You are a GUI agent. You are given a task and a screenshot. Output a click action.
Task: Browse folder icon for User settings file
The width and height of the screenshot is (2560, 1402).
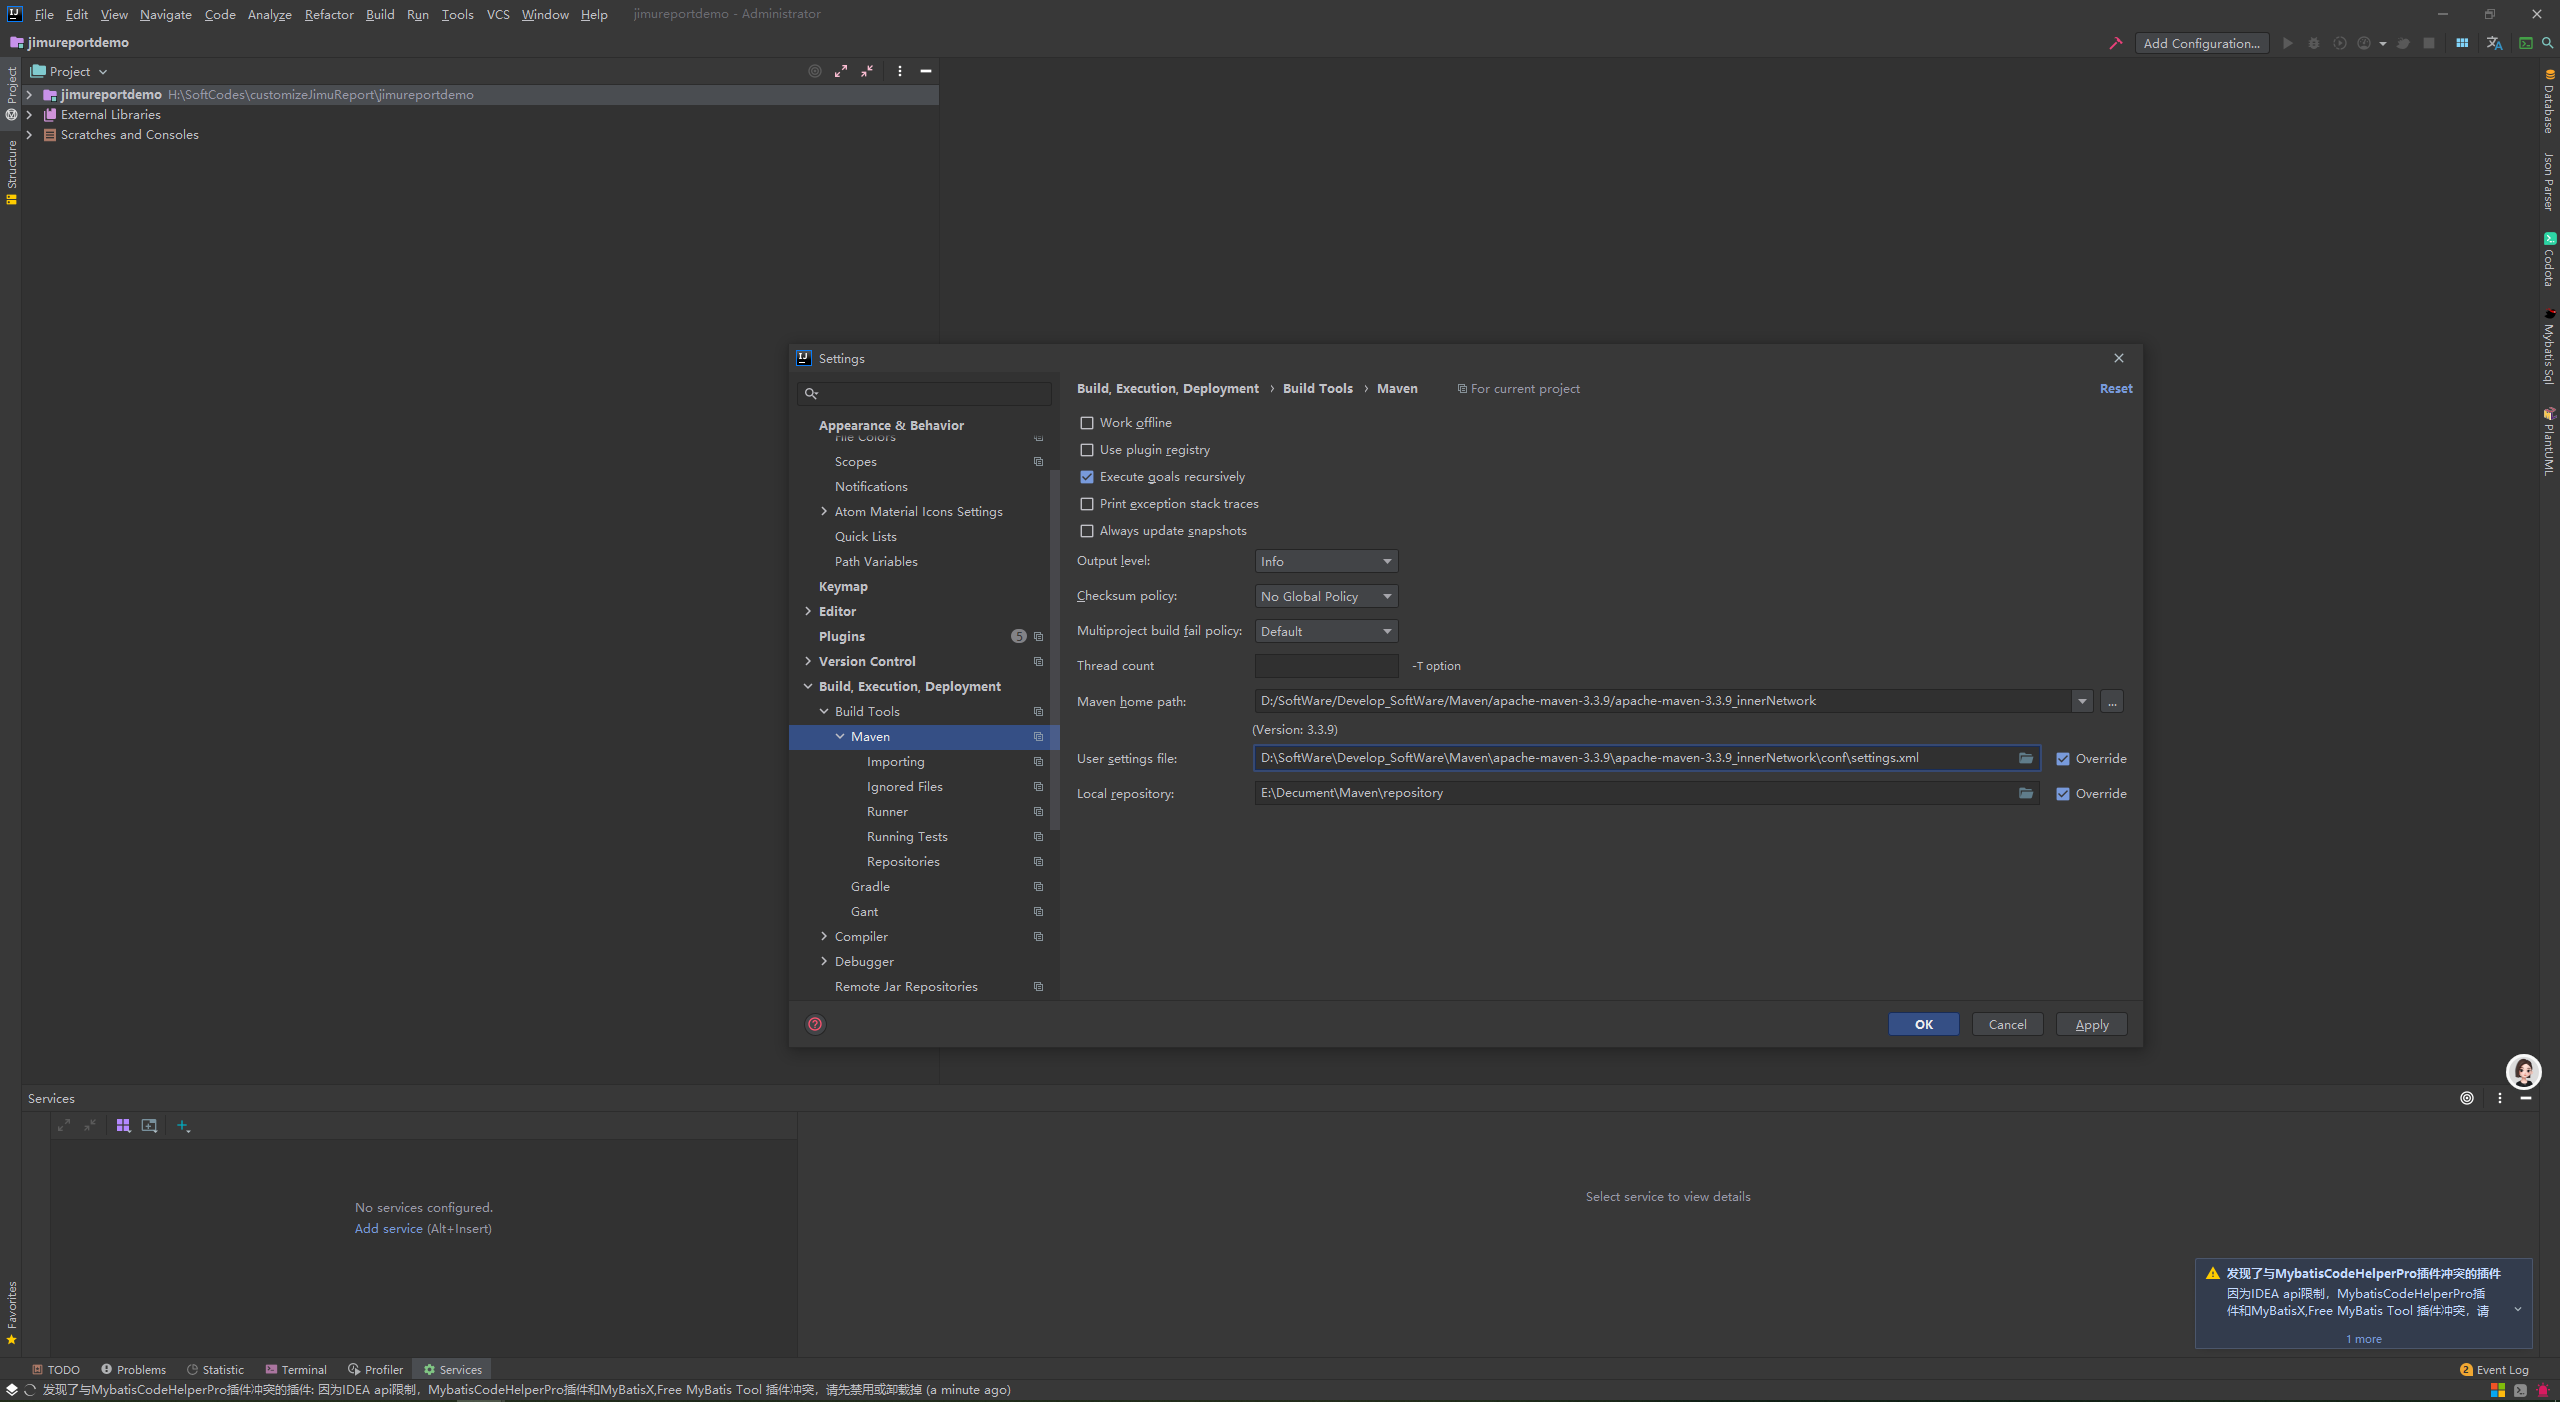click(2025, 758)
